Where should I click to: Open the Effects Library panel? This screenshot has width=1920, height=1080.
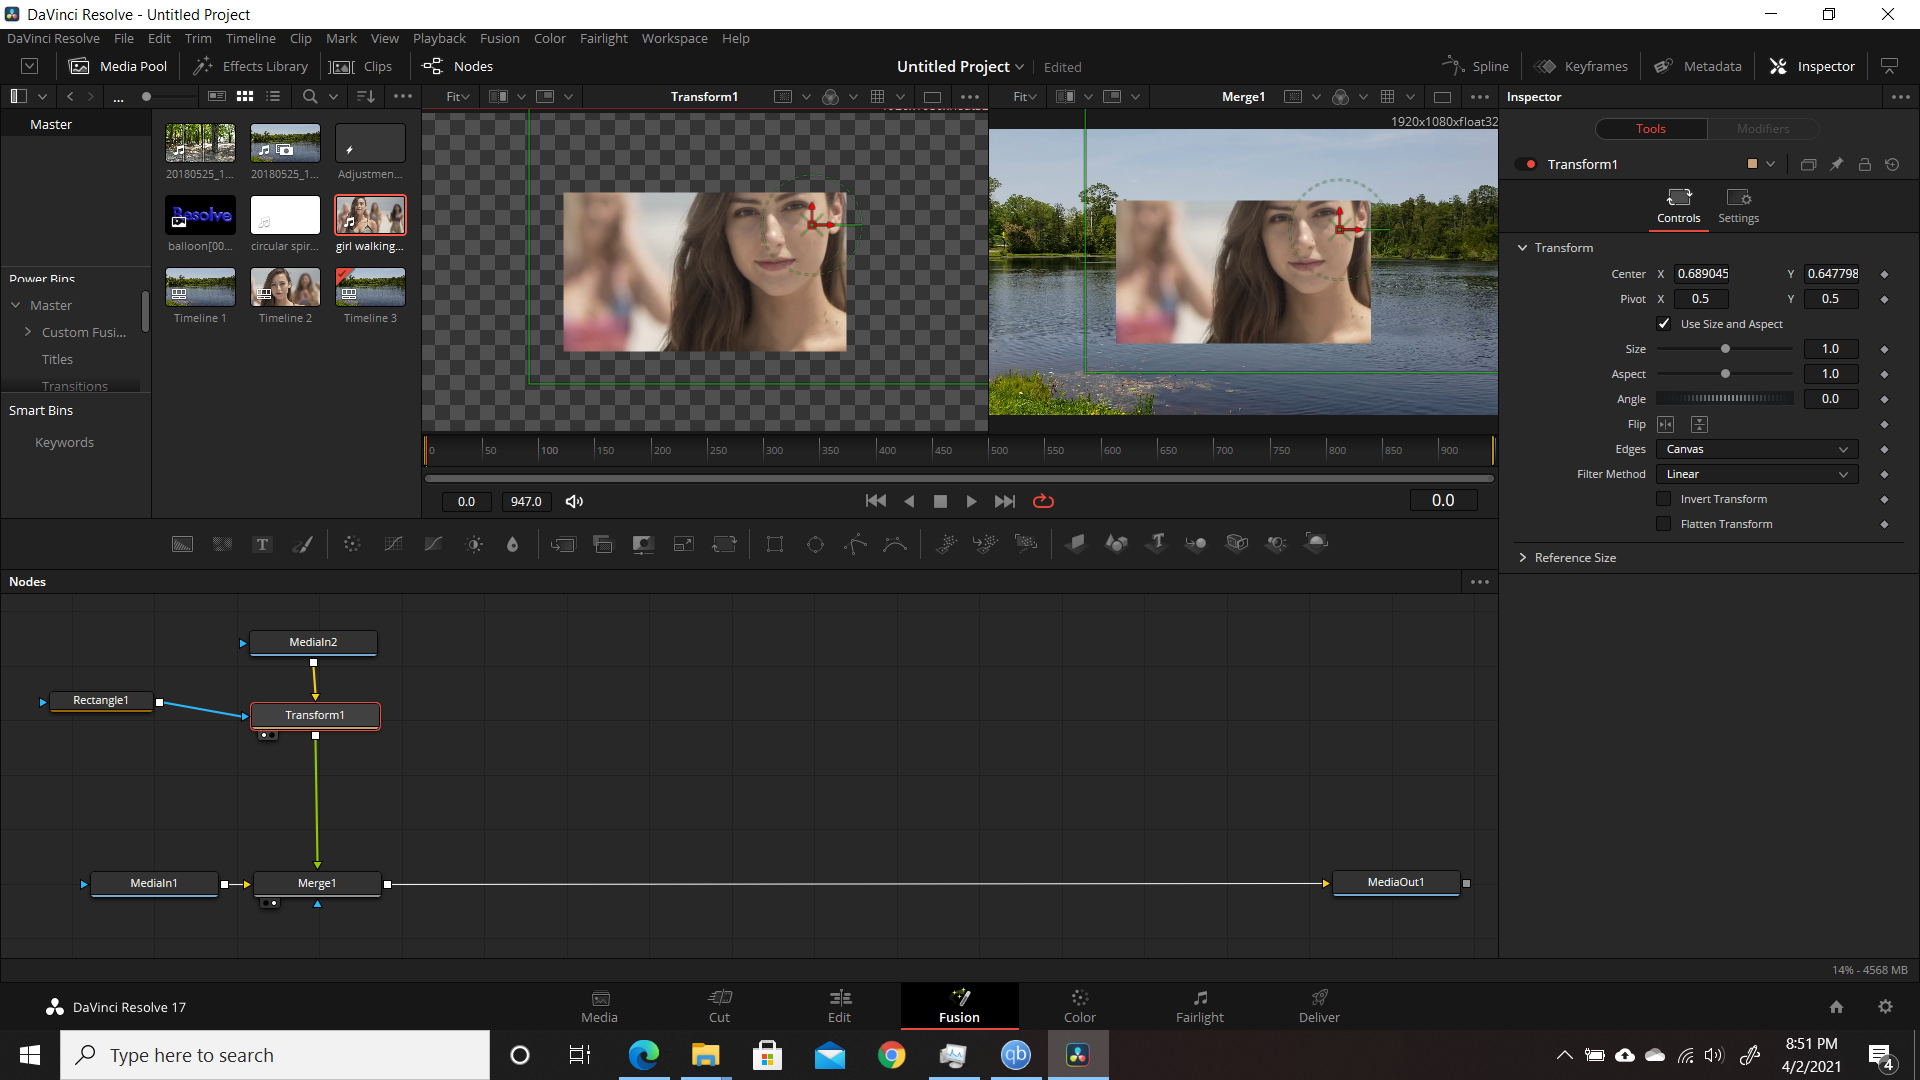tap(250, 66)
